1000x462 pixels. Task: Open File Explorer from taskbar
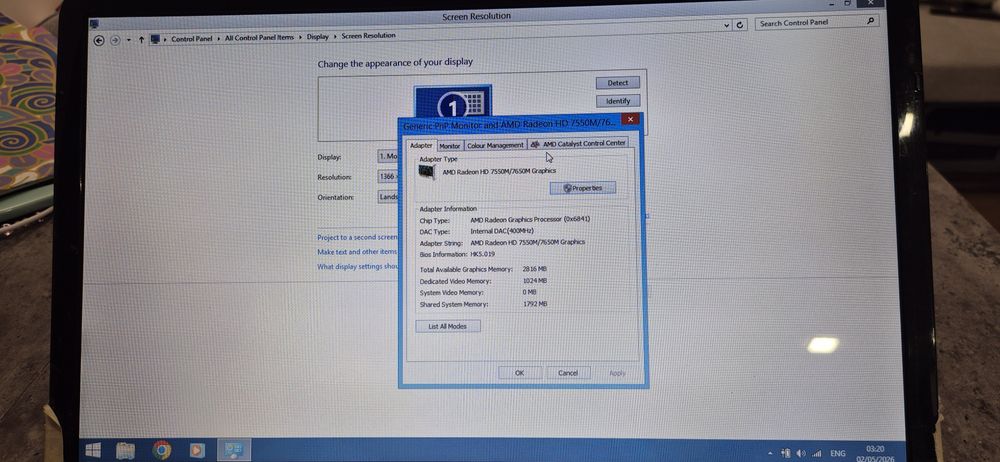[x=125, y=451]
